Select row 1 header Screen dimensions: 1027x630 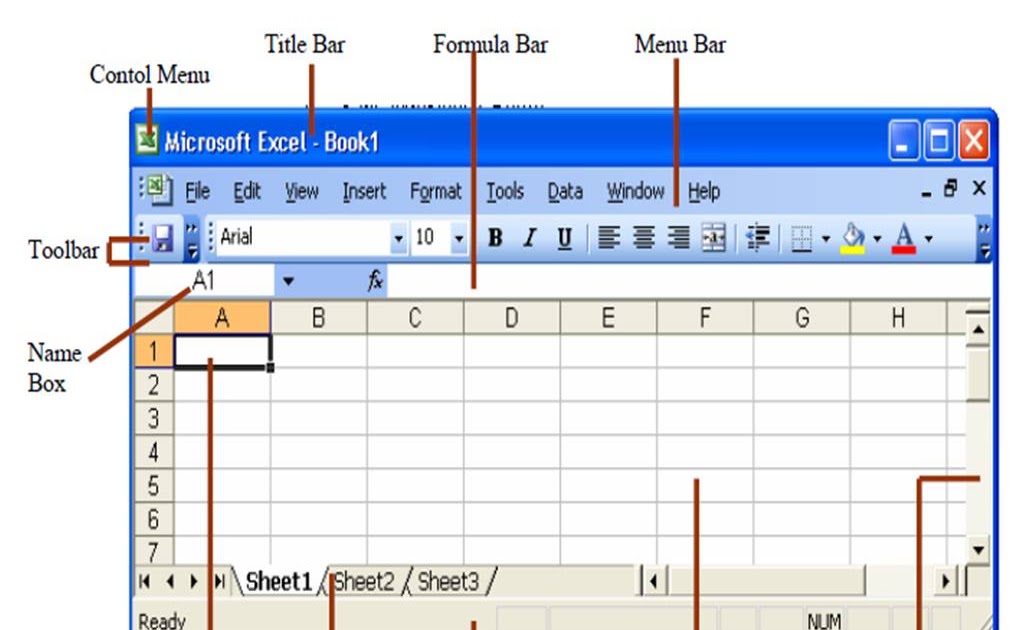click(x=154, y=351)
